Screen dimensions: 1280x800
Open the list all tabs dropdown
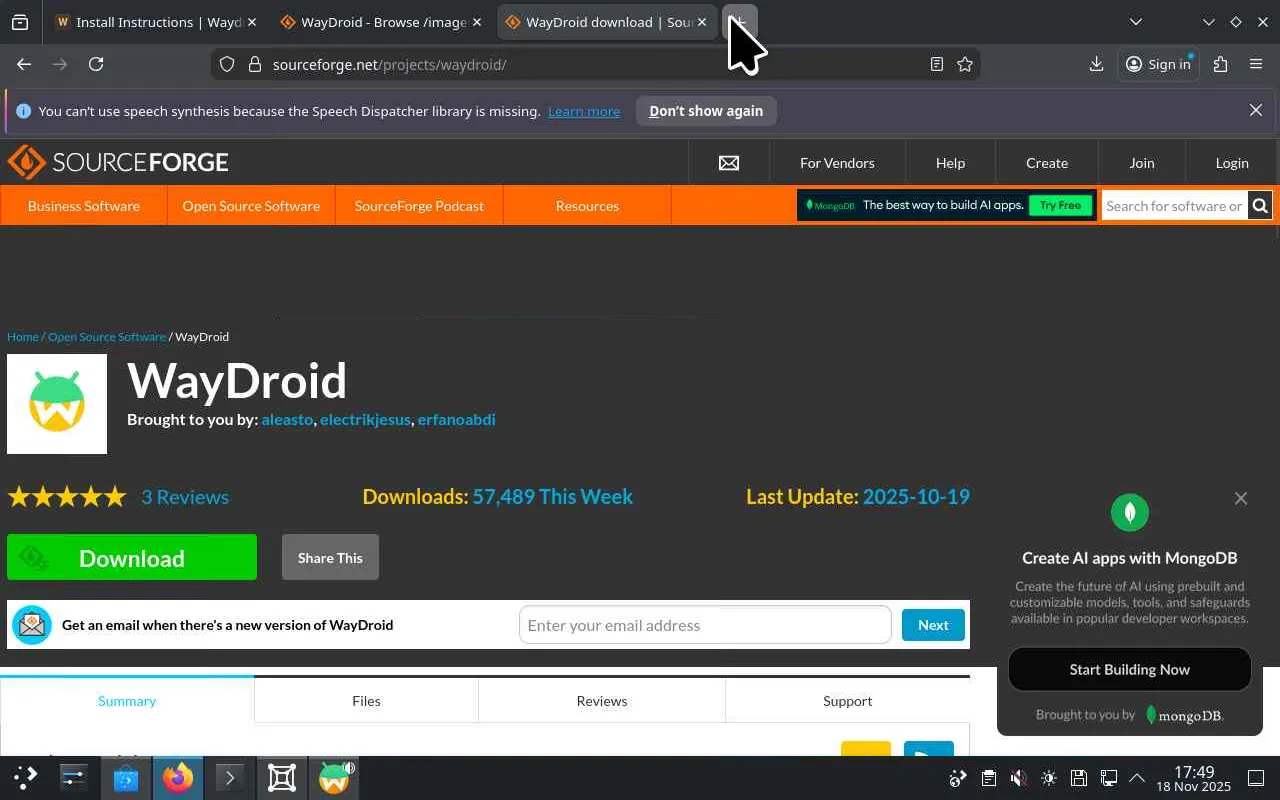[1136, 22]
